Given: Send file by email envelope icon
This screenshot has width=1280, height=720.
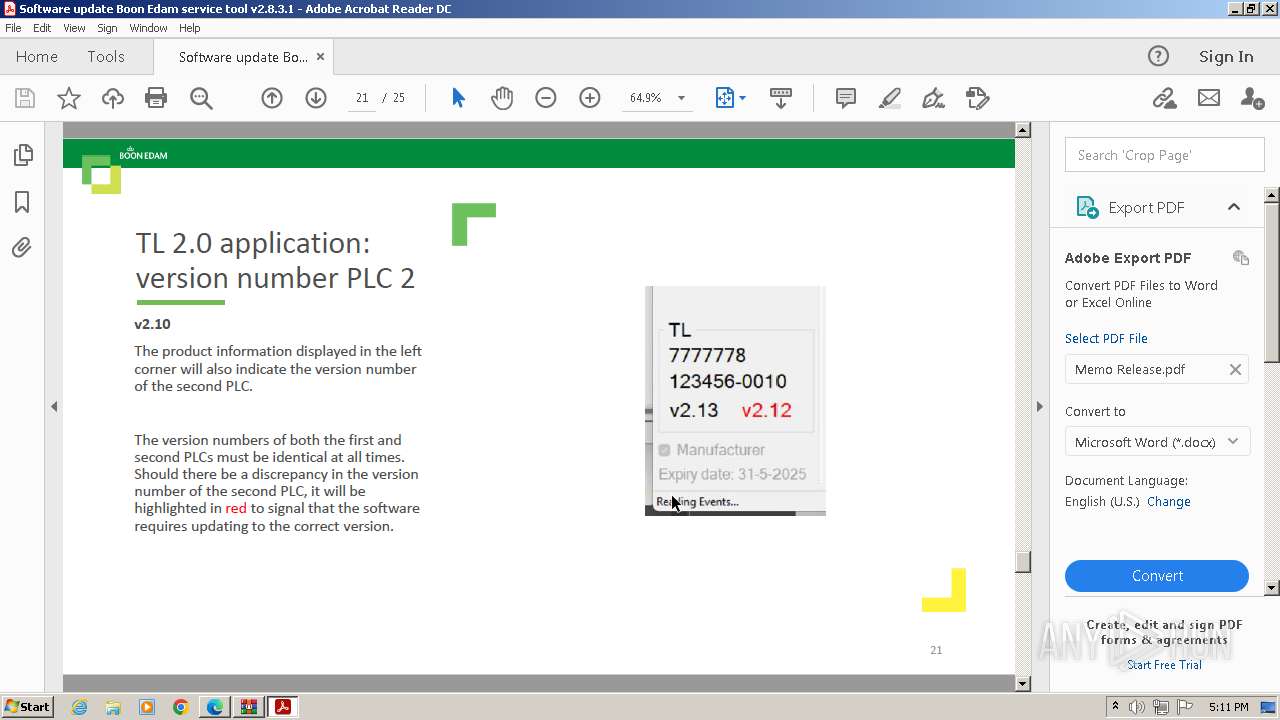Looking at the screenshot, I should 1209,98.
